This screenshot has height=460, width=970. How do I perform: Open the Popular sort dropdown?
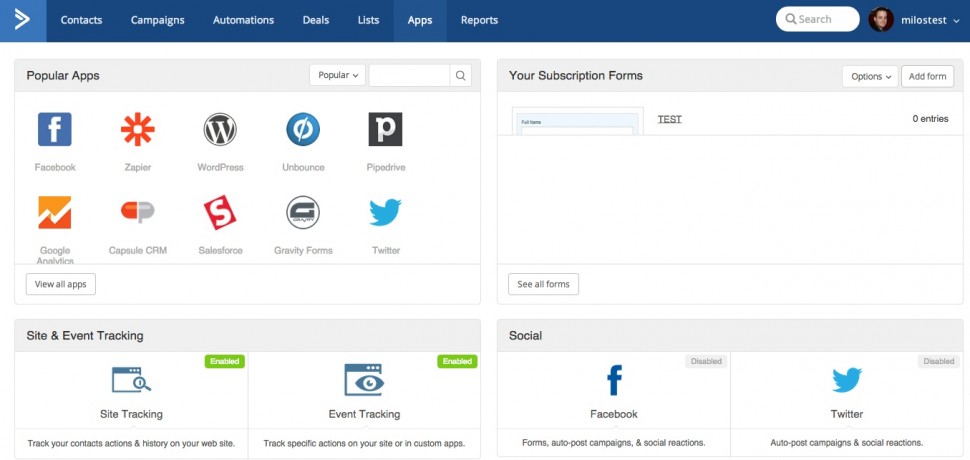338,75
